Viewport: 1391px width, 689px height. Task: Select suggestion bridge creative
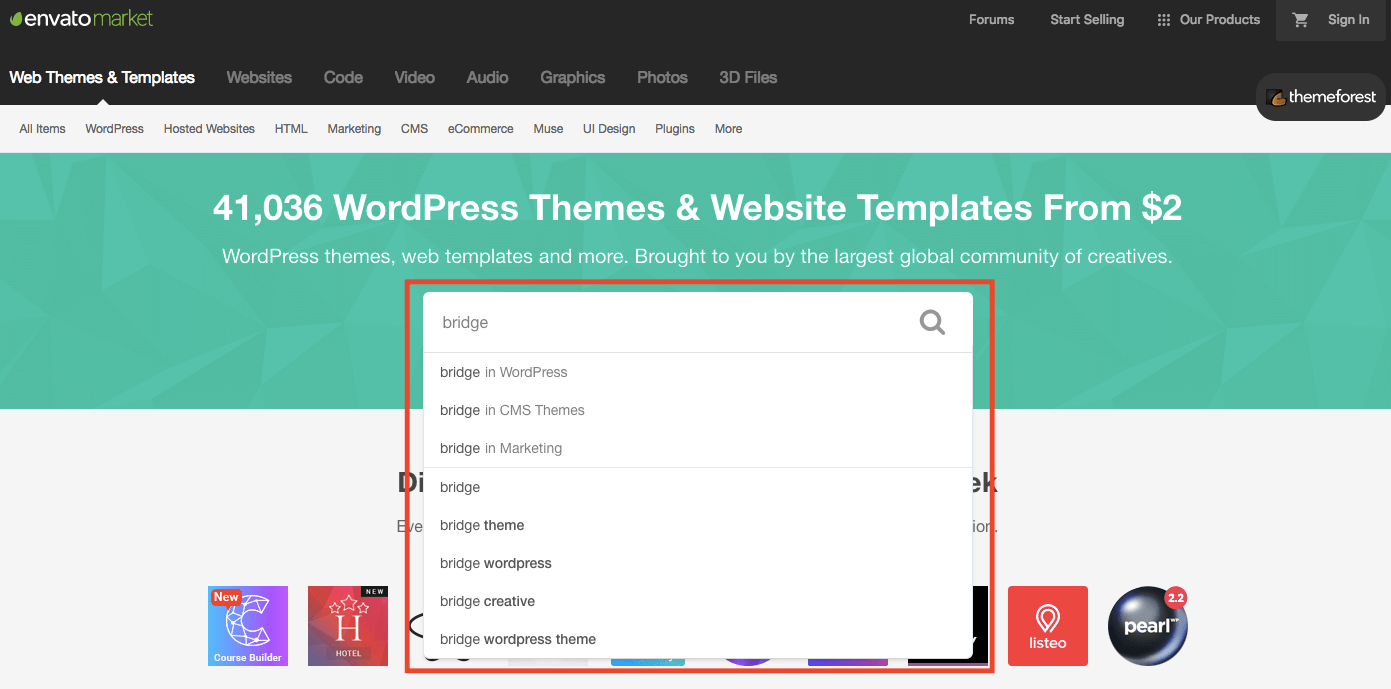[698, 601]
